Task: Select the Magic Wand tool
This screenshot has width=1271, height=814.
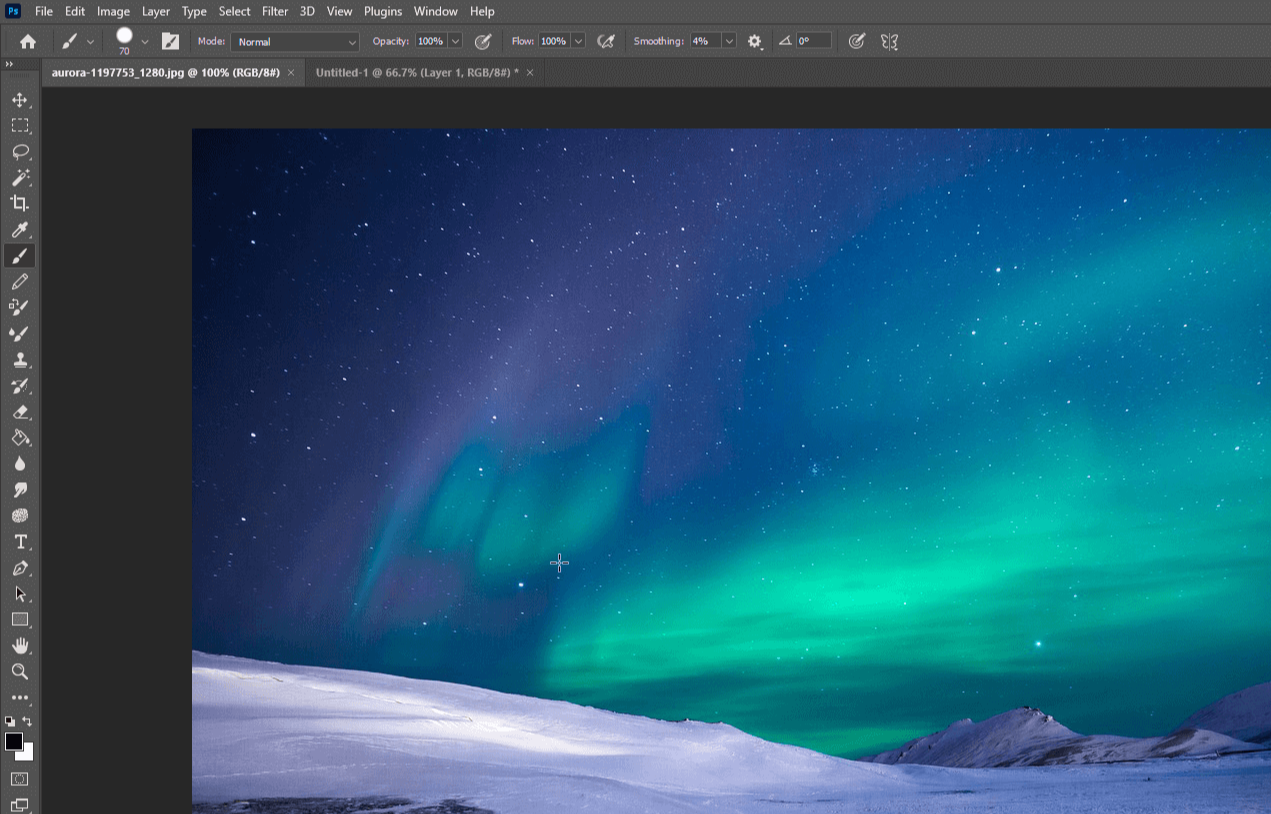Action: pyautogui.click(x=20, y=178)
